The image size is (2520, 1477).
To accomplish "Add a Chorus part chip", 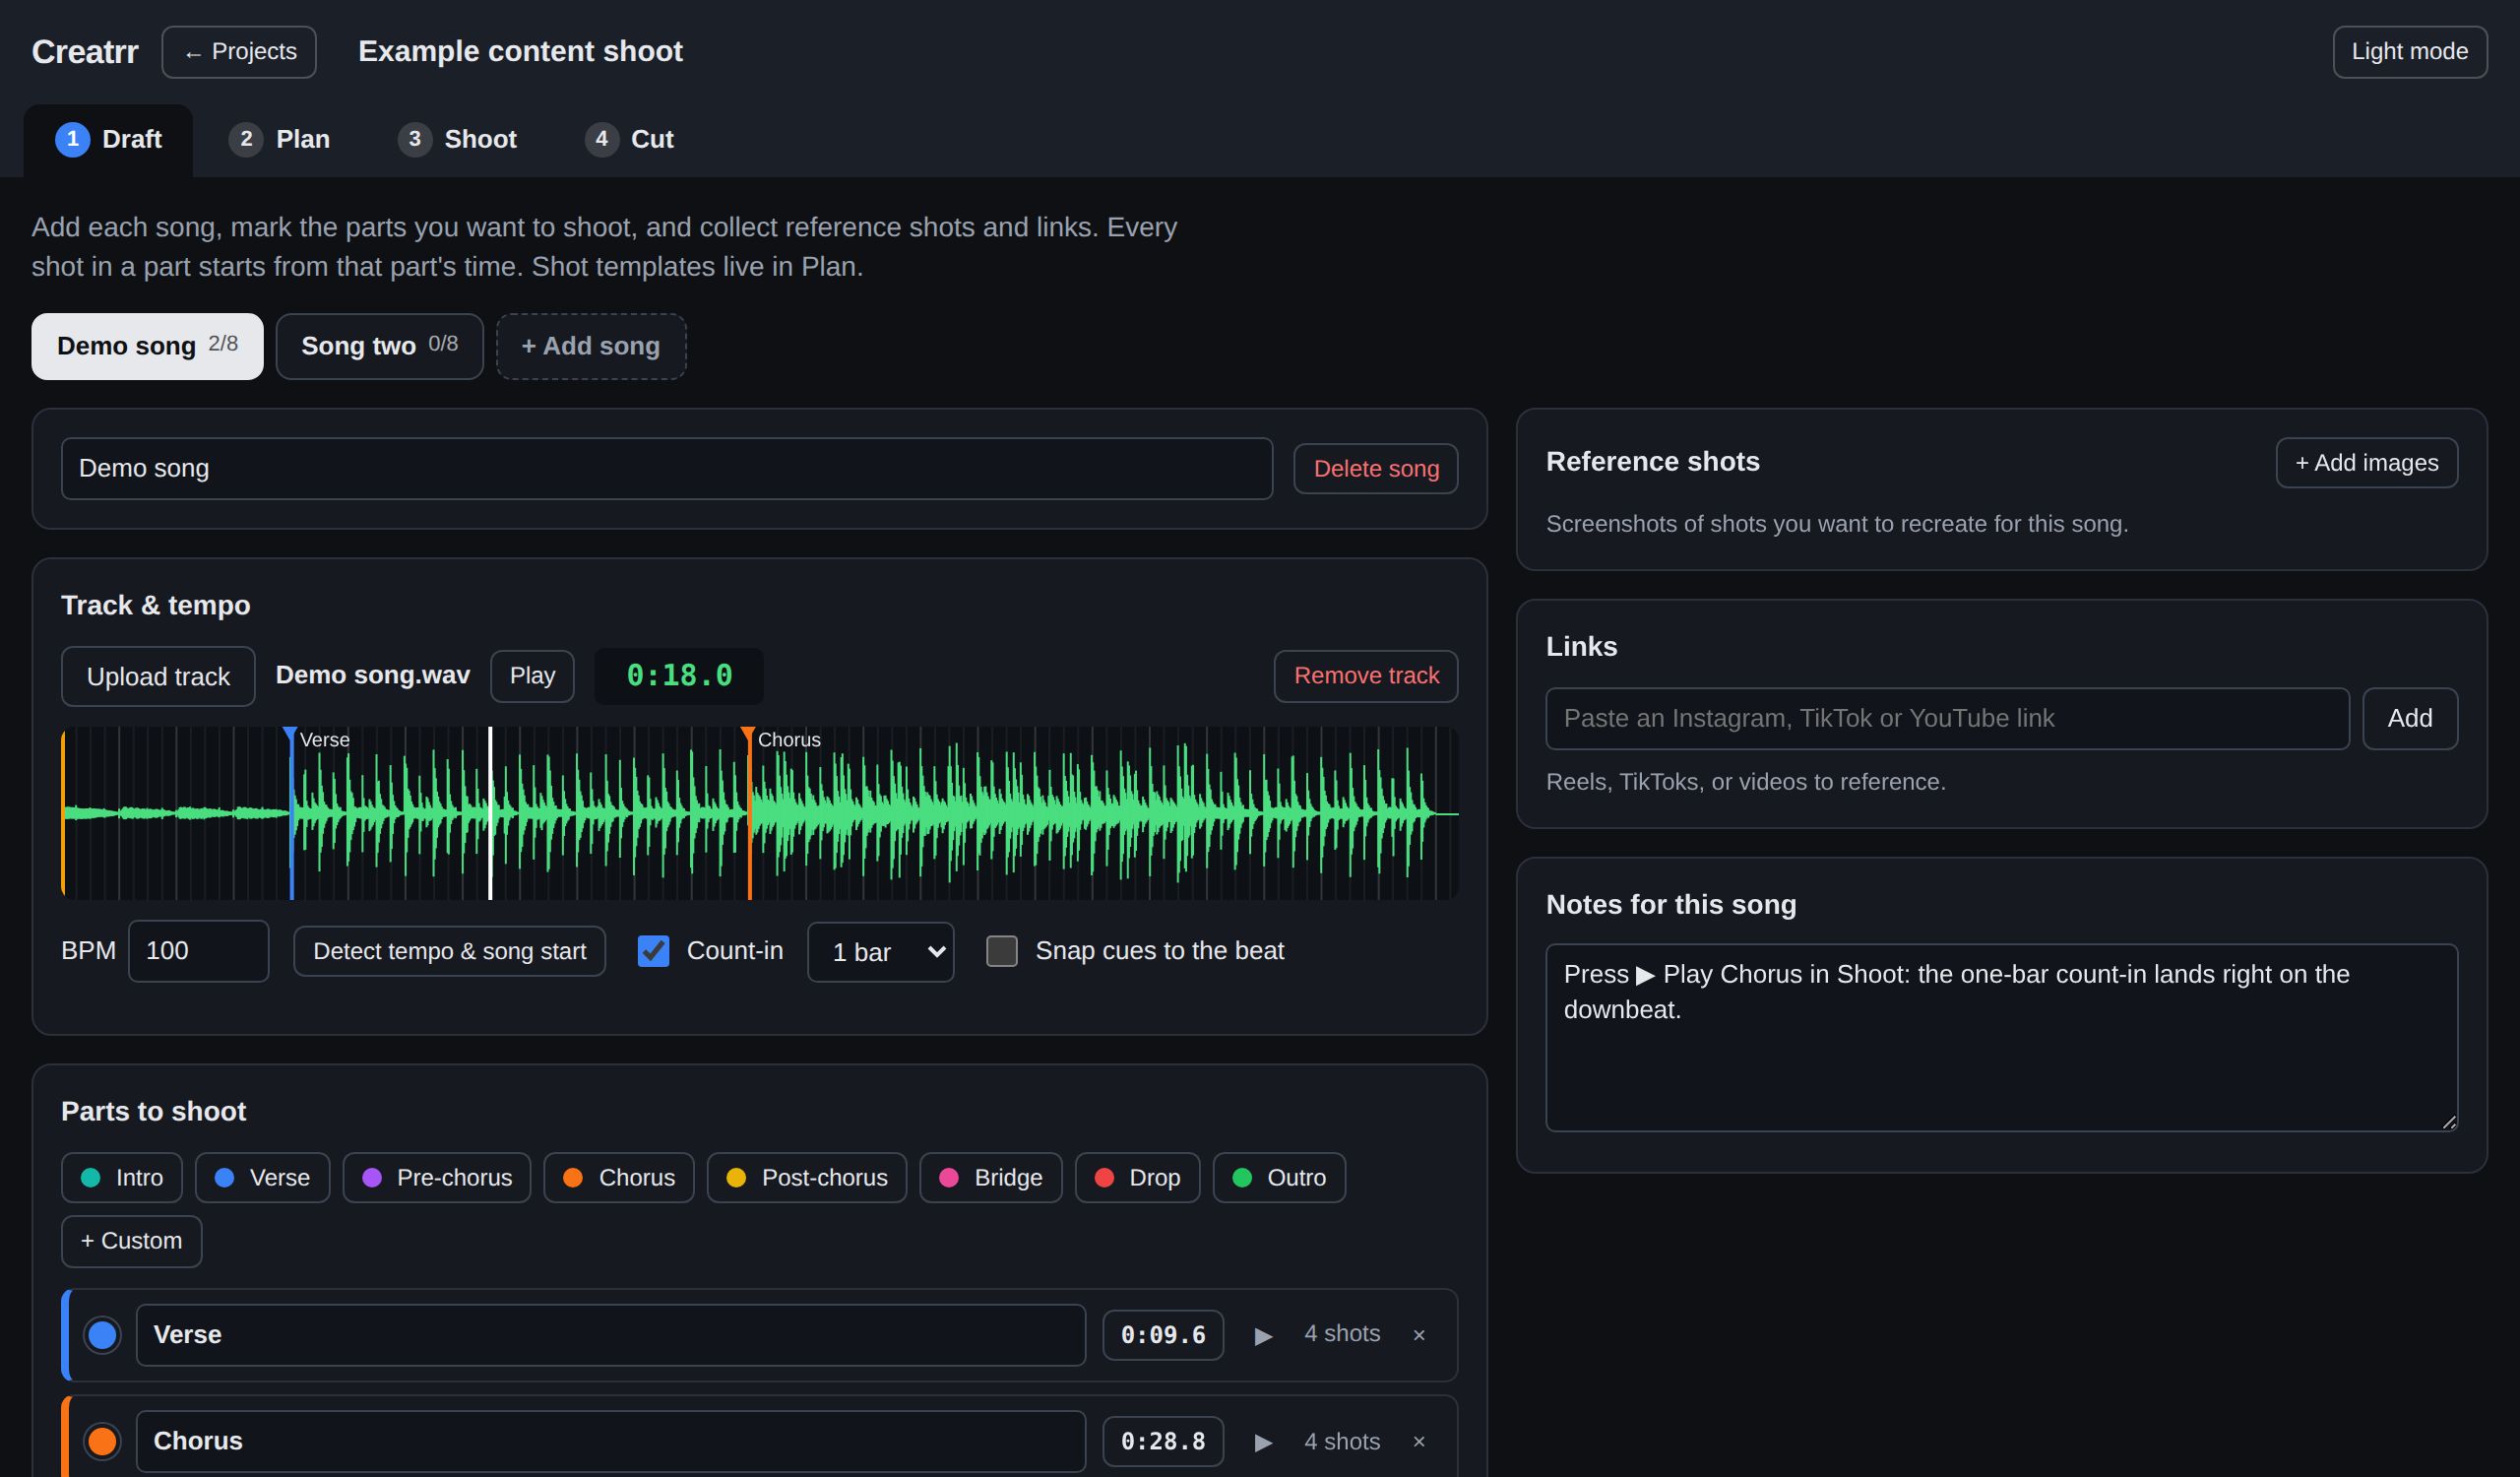I will [619, 1178].
